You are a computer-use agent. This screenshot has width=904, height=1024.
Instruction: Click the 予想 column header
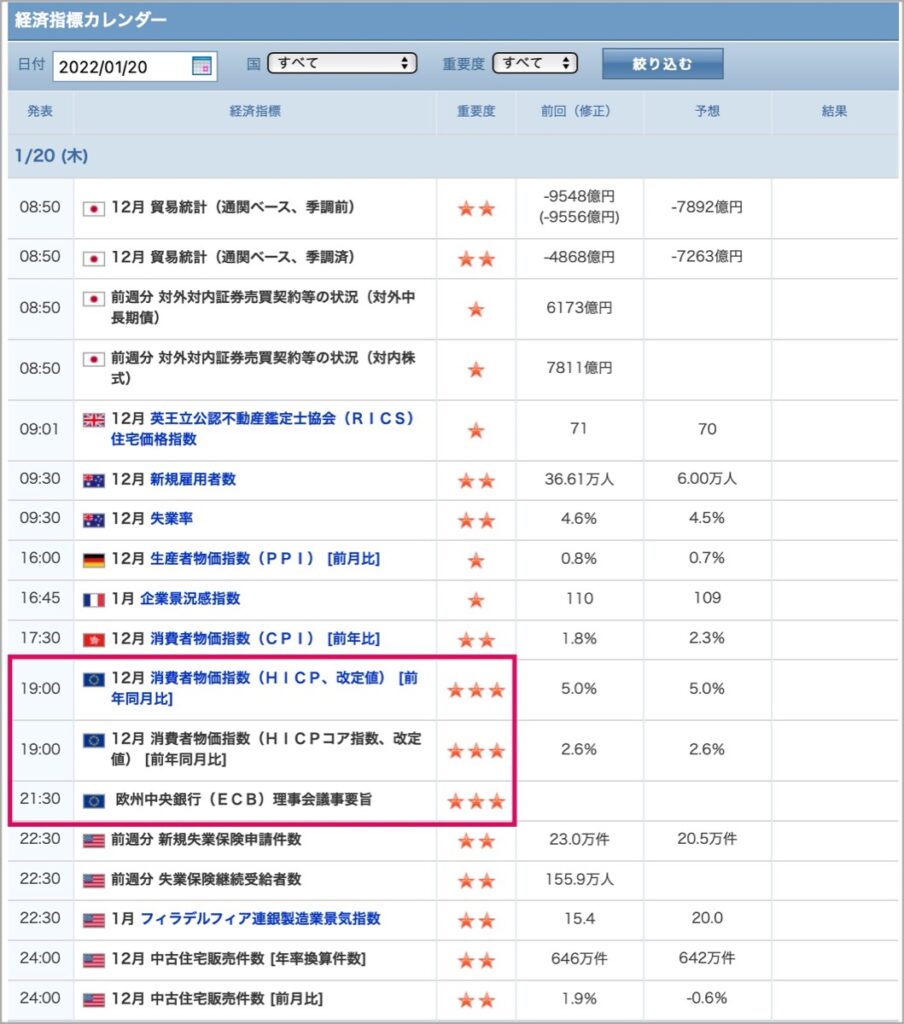pos(707,111)
